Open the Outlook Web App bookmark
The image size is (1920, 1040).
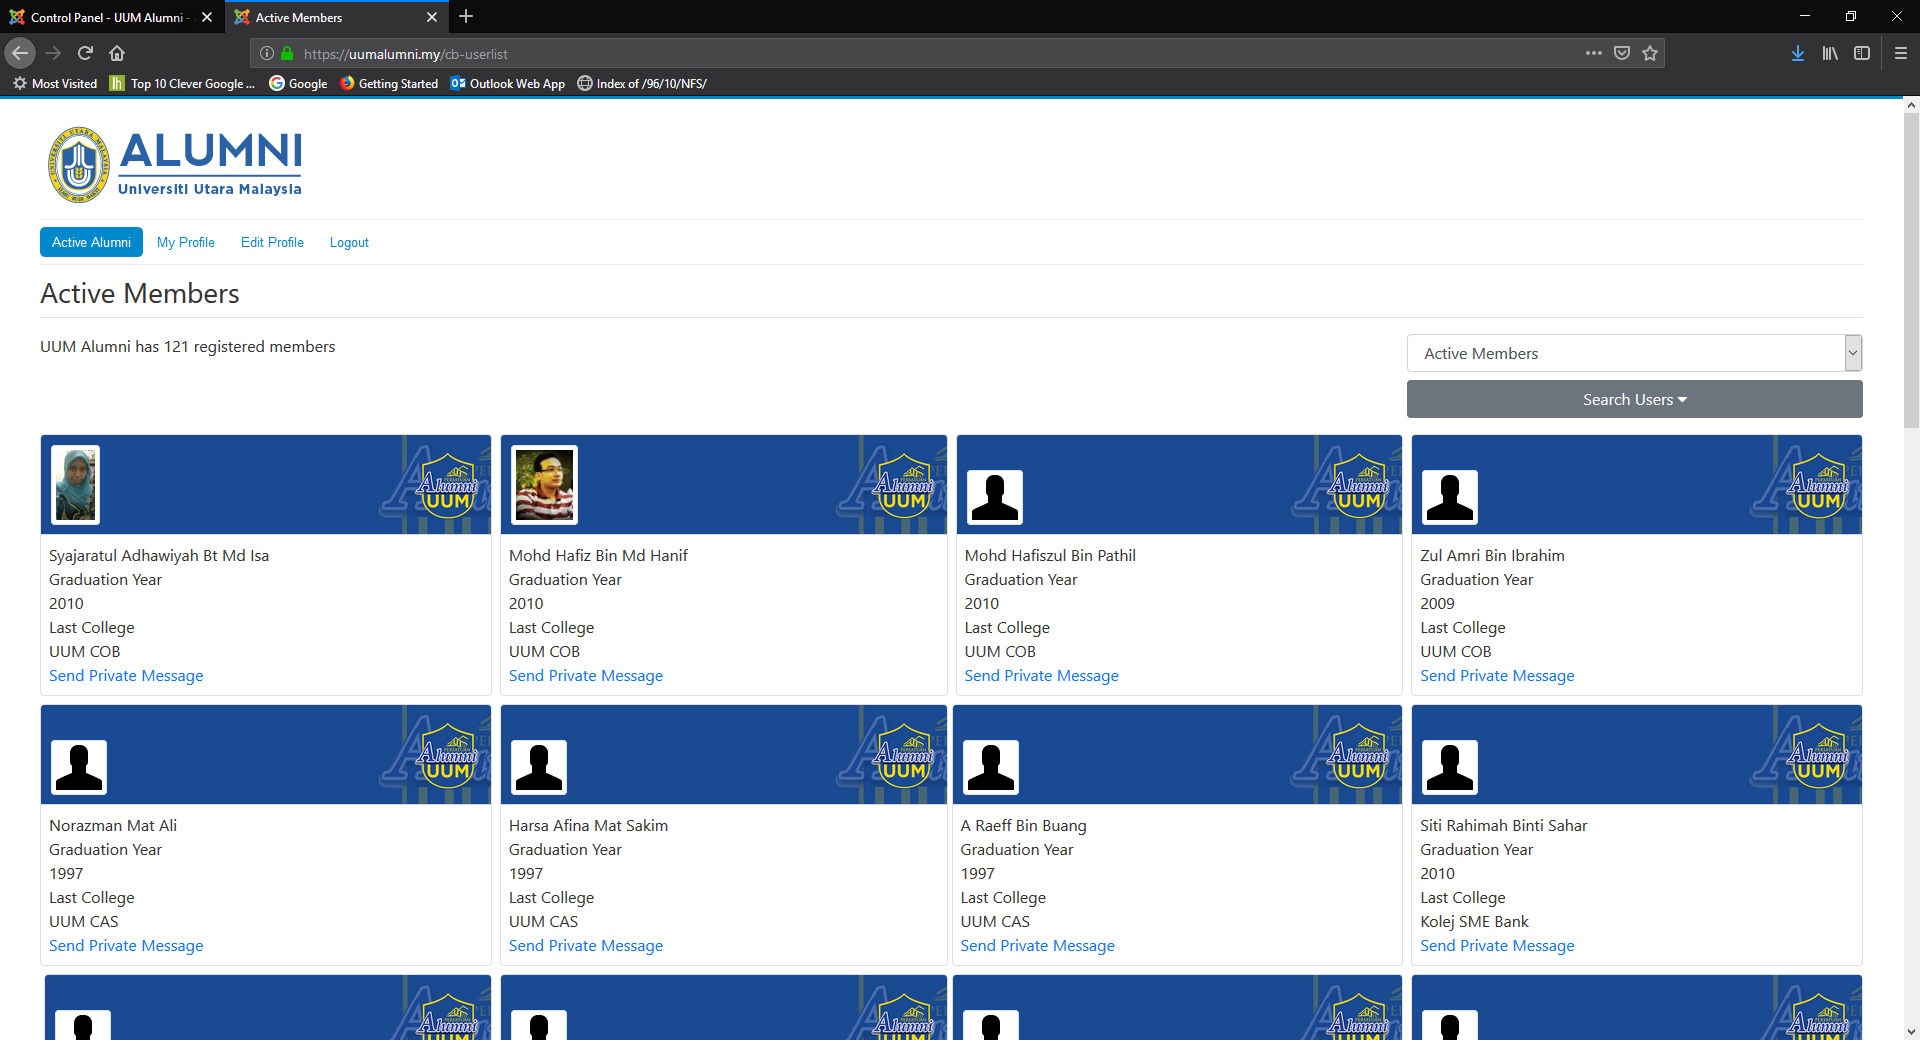508,83
